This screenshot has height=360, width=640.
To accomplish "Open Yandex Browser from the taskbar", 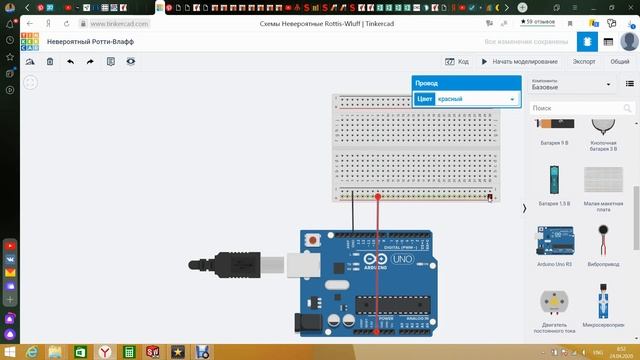I will (105, 352).
